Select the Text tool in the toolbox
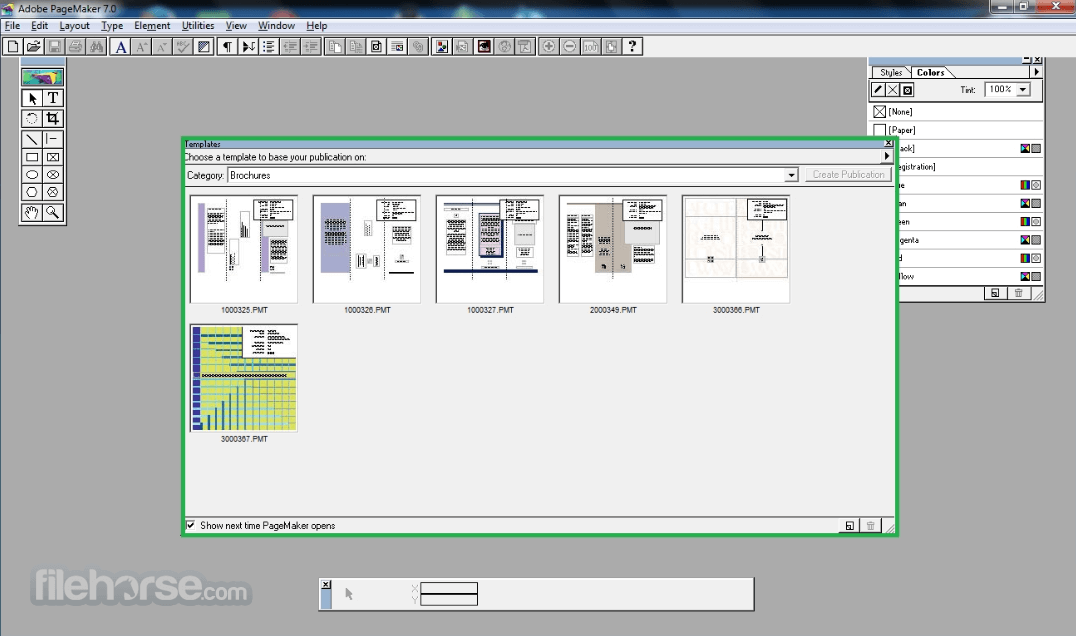The image size is (1076, 636). [53, 98]
